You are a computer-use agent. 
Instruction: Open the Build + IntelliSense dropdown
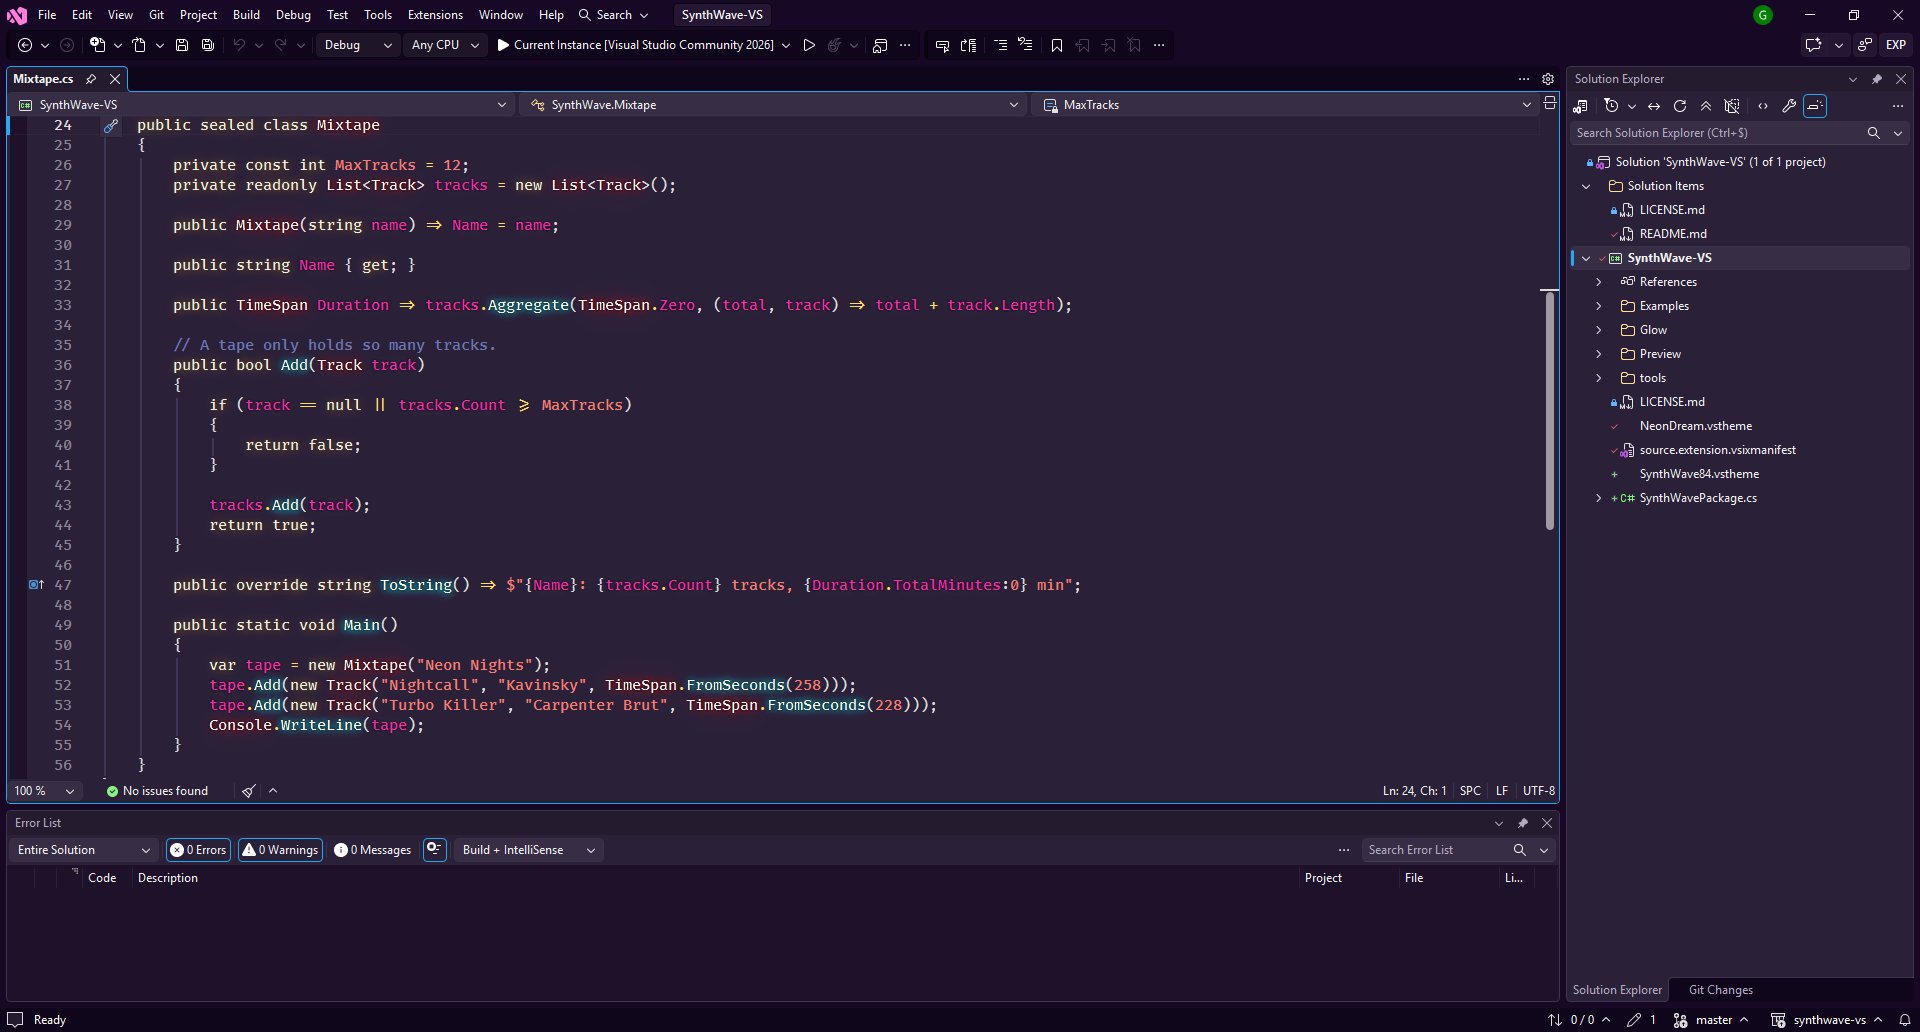(x=529, y=850)
